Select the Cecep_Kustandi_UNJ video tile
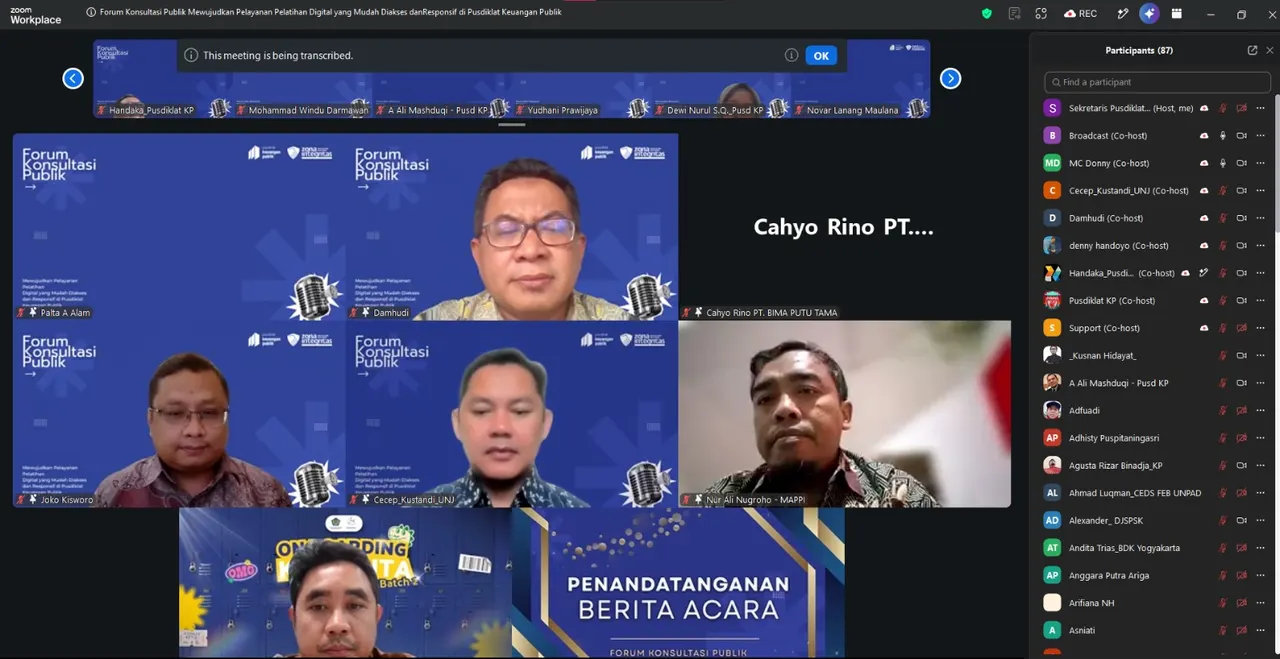This screenshot has width=1280, height=659. pyautogui.click(x=511, y=414)
